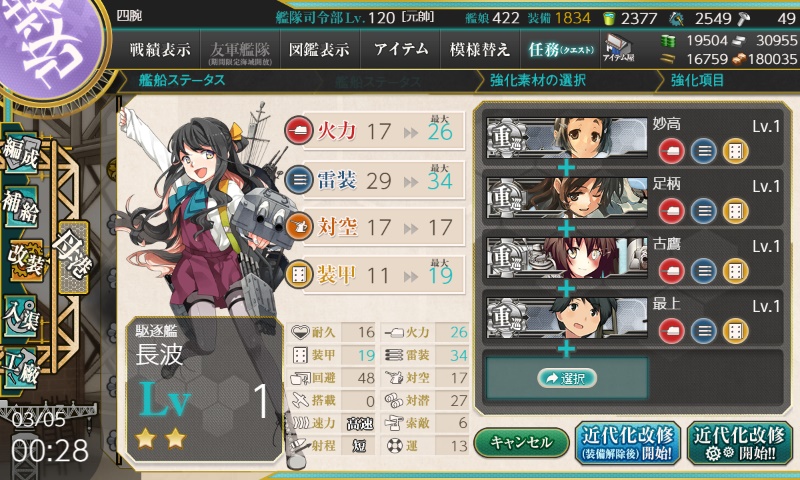The width and height of the screenshot is (800, 480).
Task: Open the 戦績表示 records menu
Action: (160, 50)
